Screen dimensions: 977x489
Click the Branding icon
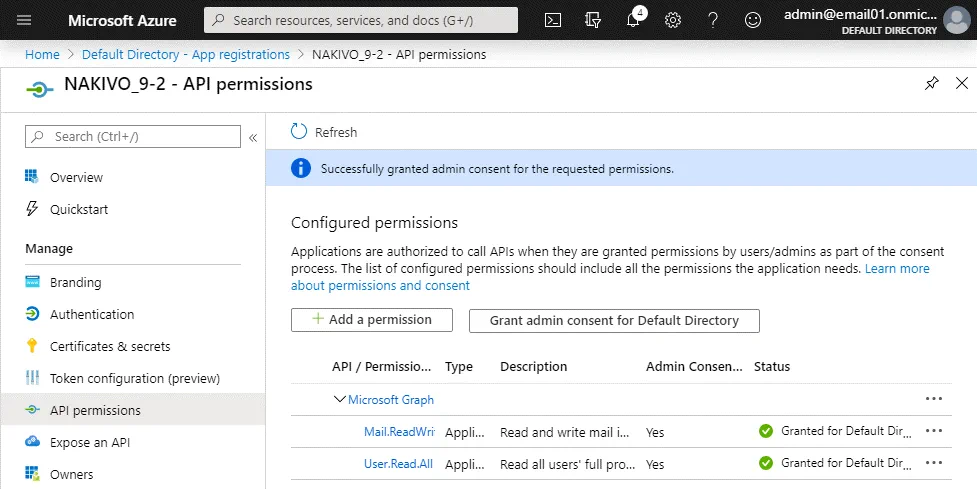32,282
